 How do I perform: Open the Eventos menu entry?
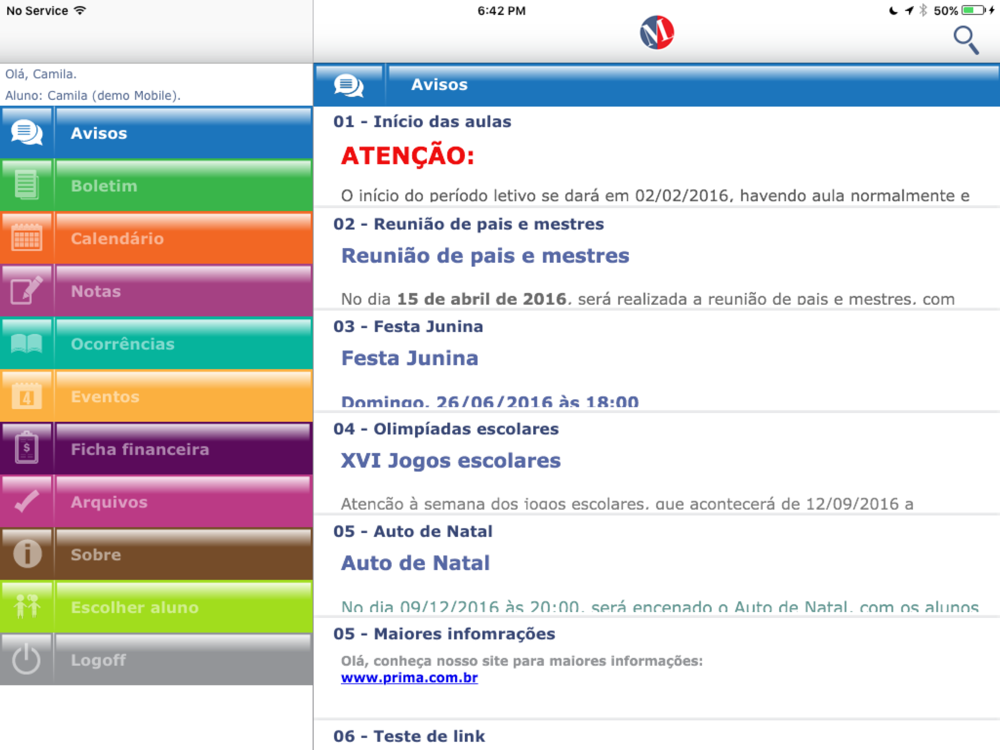(156, 396)
